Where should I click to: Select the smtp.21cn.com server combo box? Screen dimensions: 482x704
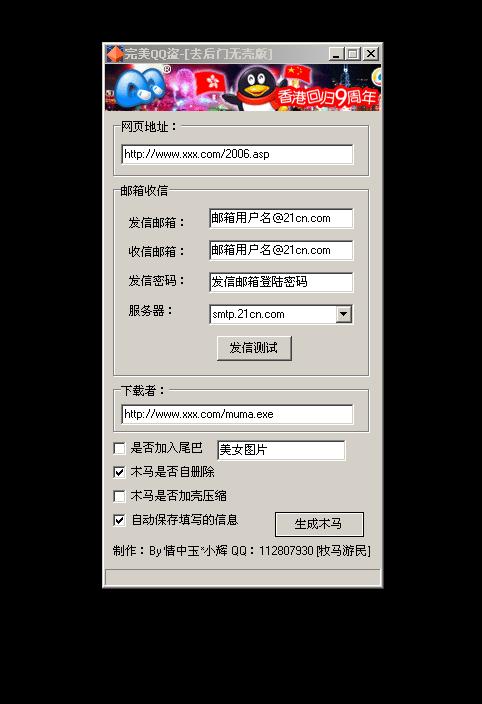281,314
